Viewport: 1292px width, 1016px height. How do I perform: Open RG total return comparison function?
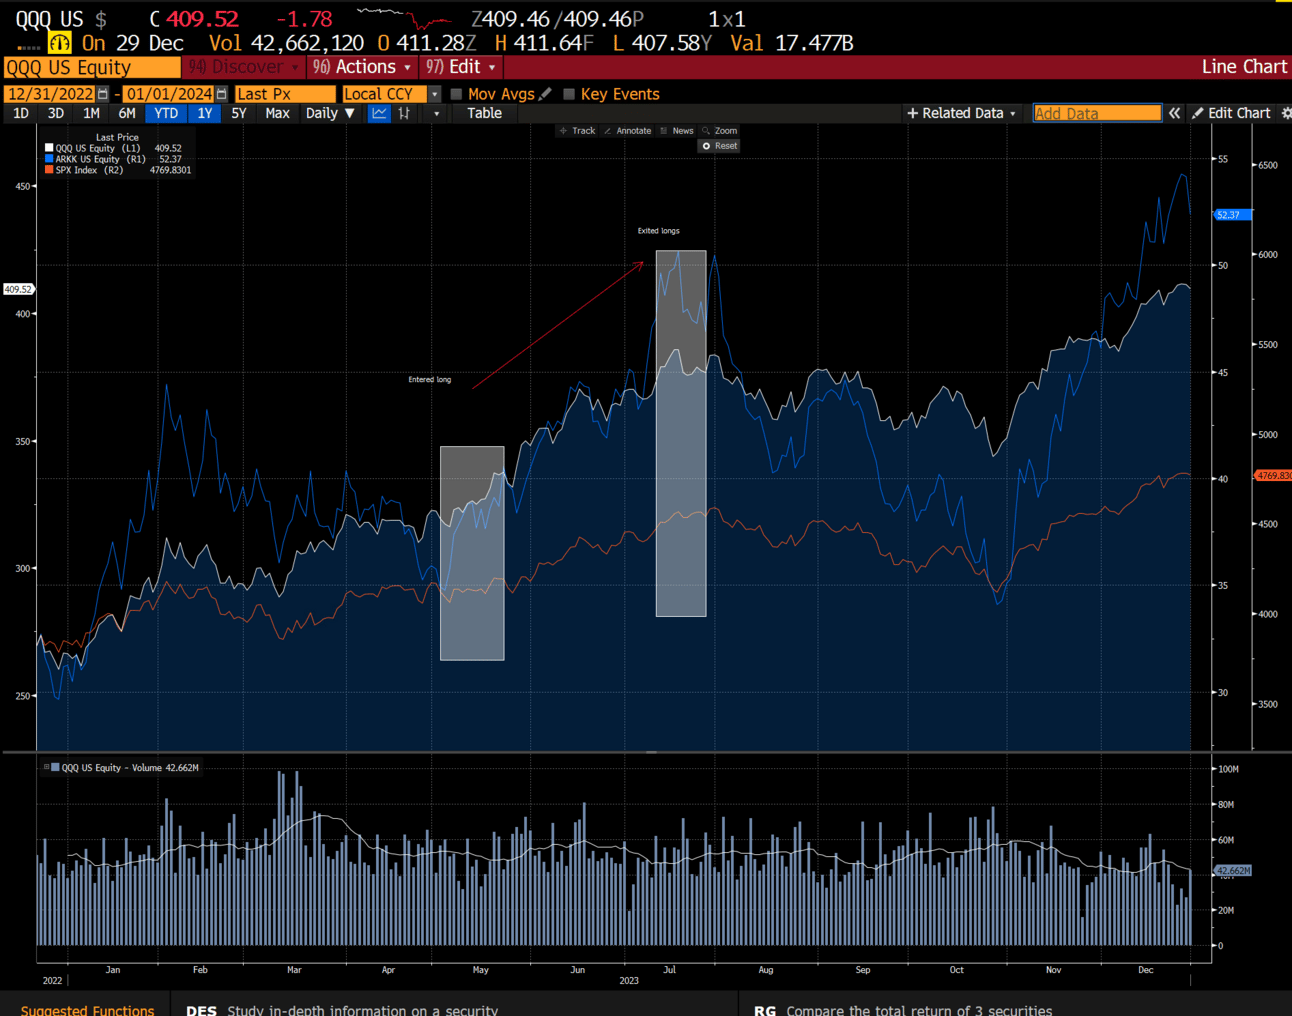pyautogui.click(x=903, y=1010)
